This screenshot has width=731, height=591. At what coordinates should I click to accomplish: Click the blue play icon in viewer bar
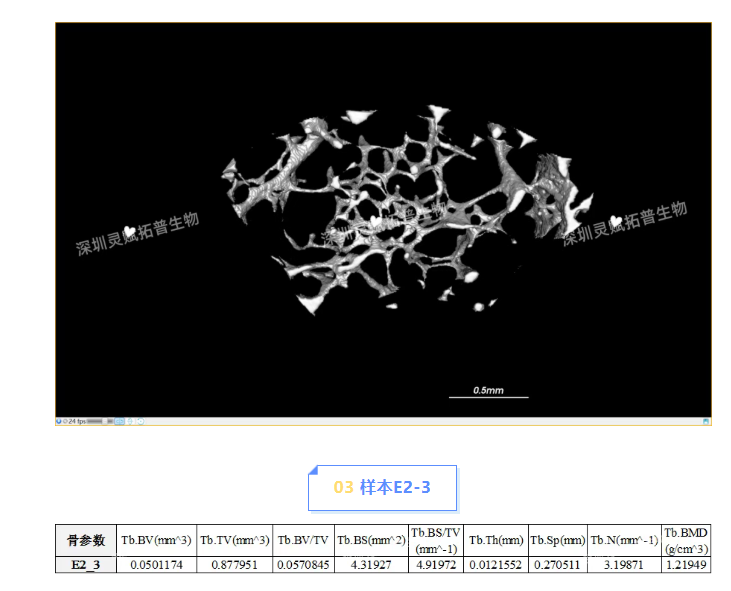point(58,421)
